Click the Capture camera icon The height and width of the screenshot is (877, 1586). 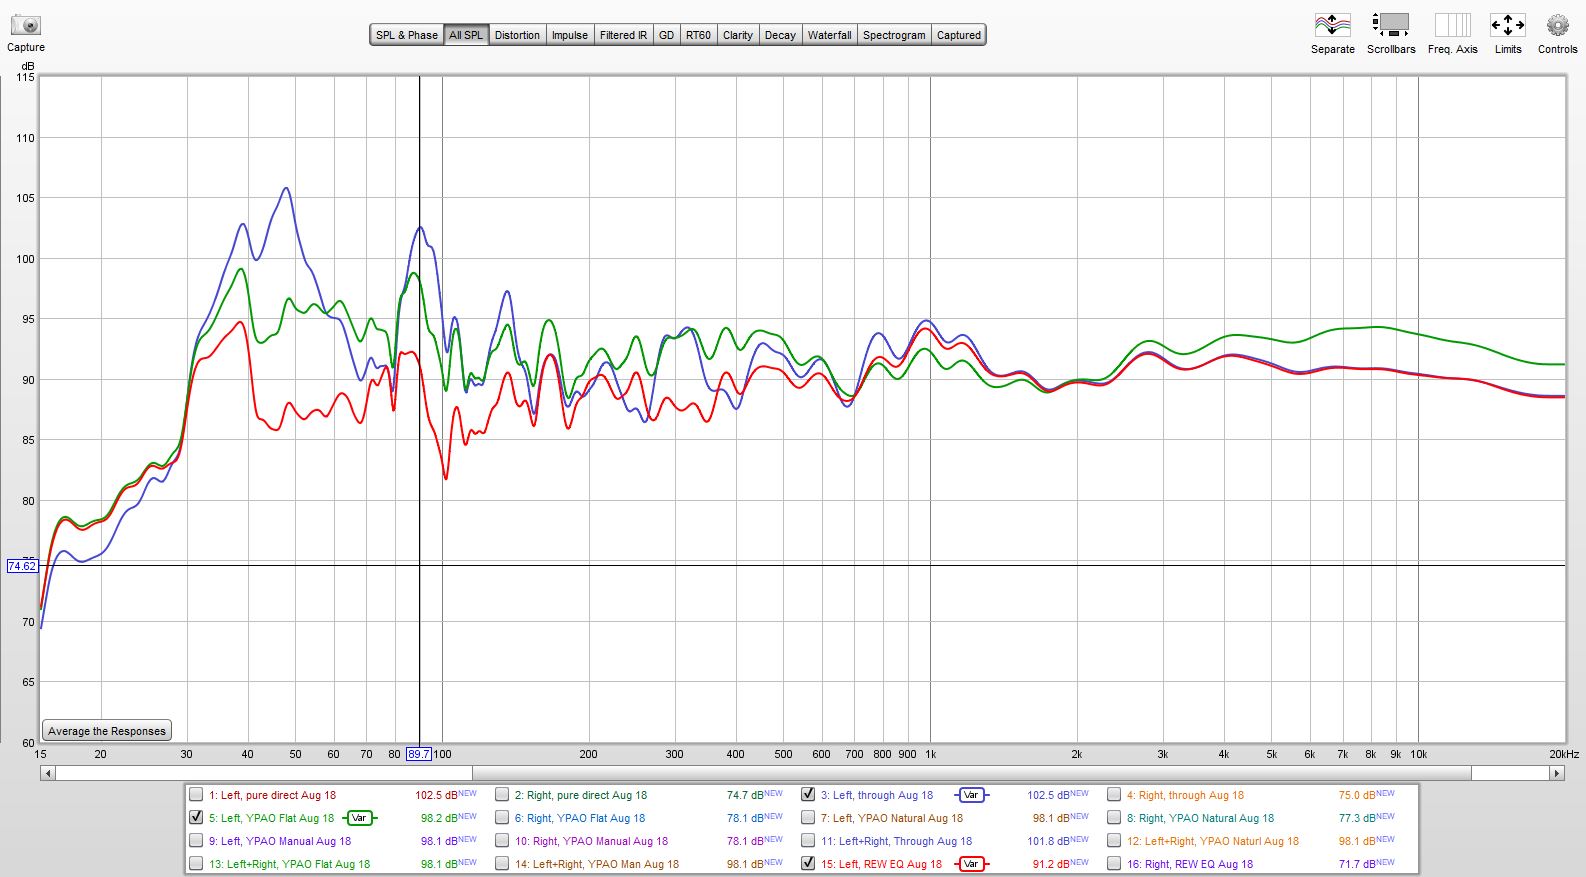[x=26, y=26]
